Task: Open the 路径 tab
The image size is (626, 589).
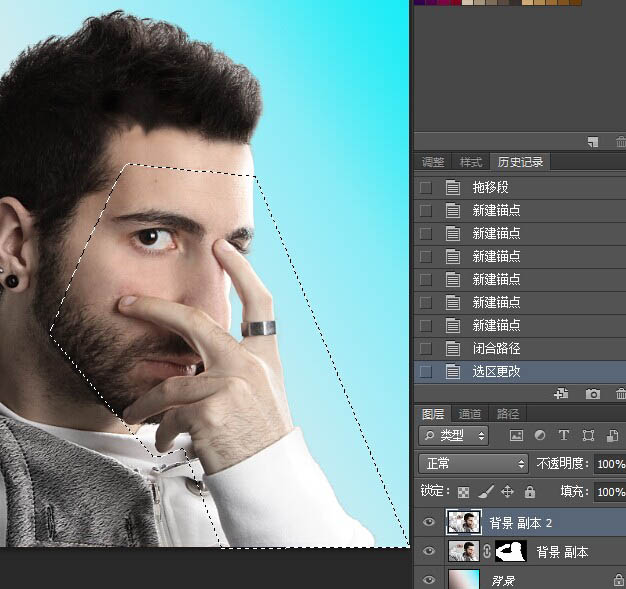Action: [x=507, y=414]
